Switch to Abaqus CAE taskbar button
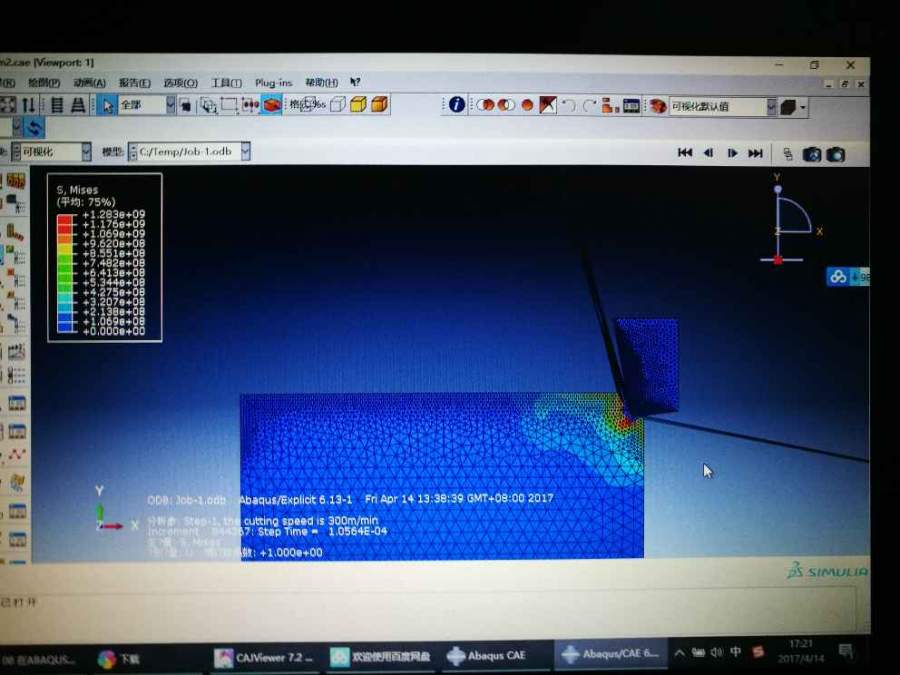The image size is (900, 675). 486,655
